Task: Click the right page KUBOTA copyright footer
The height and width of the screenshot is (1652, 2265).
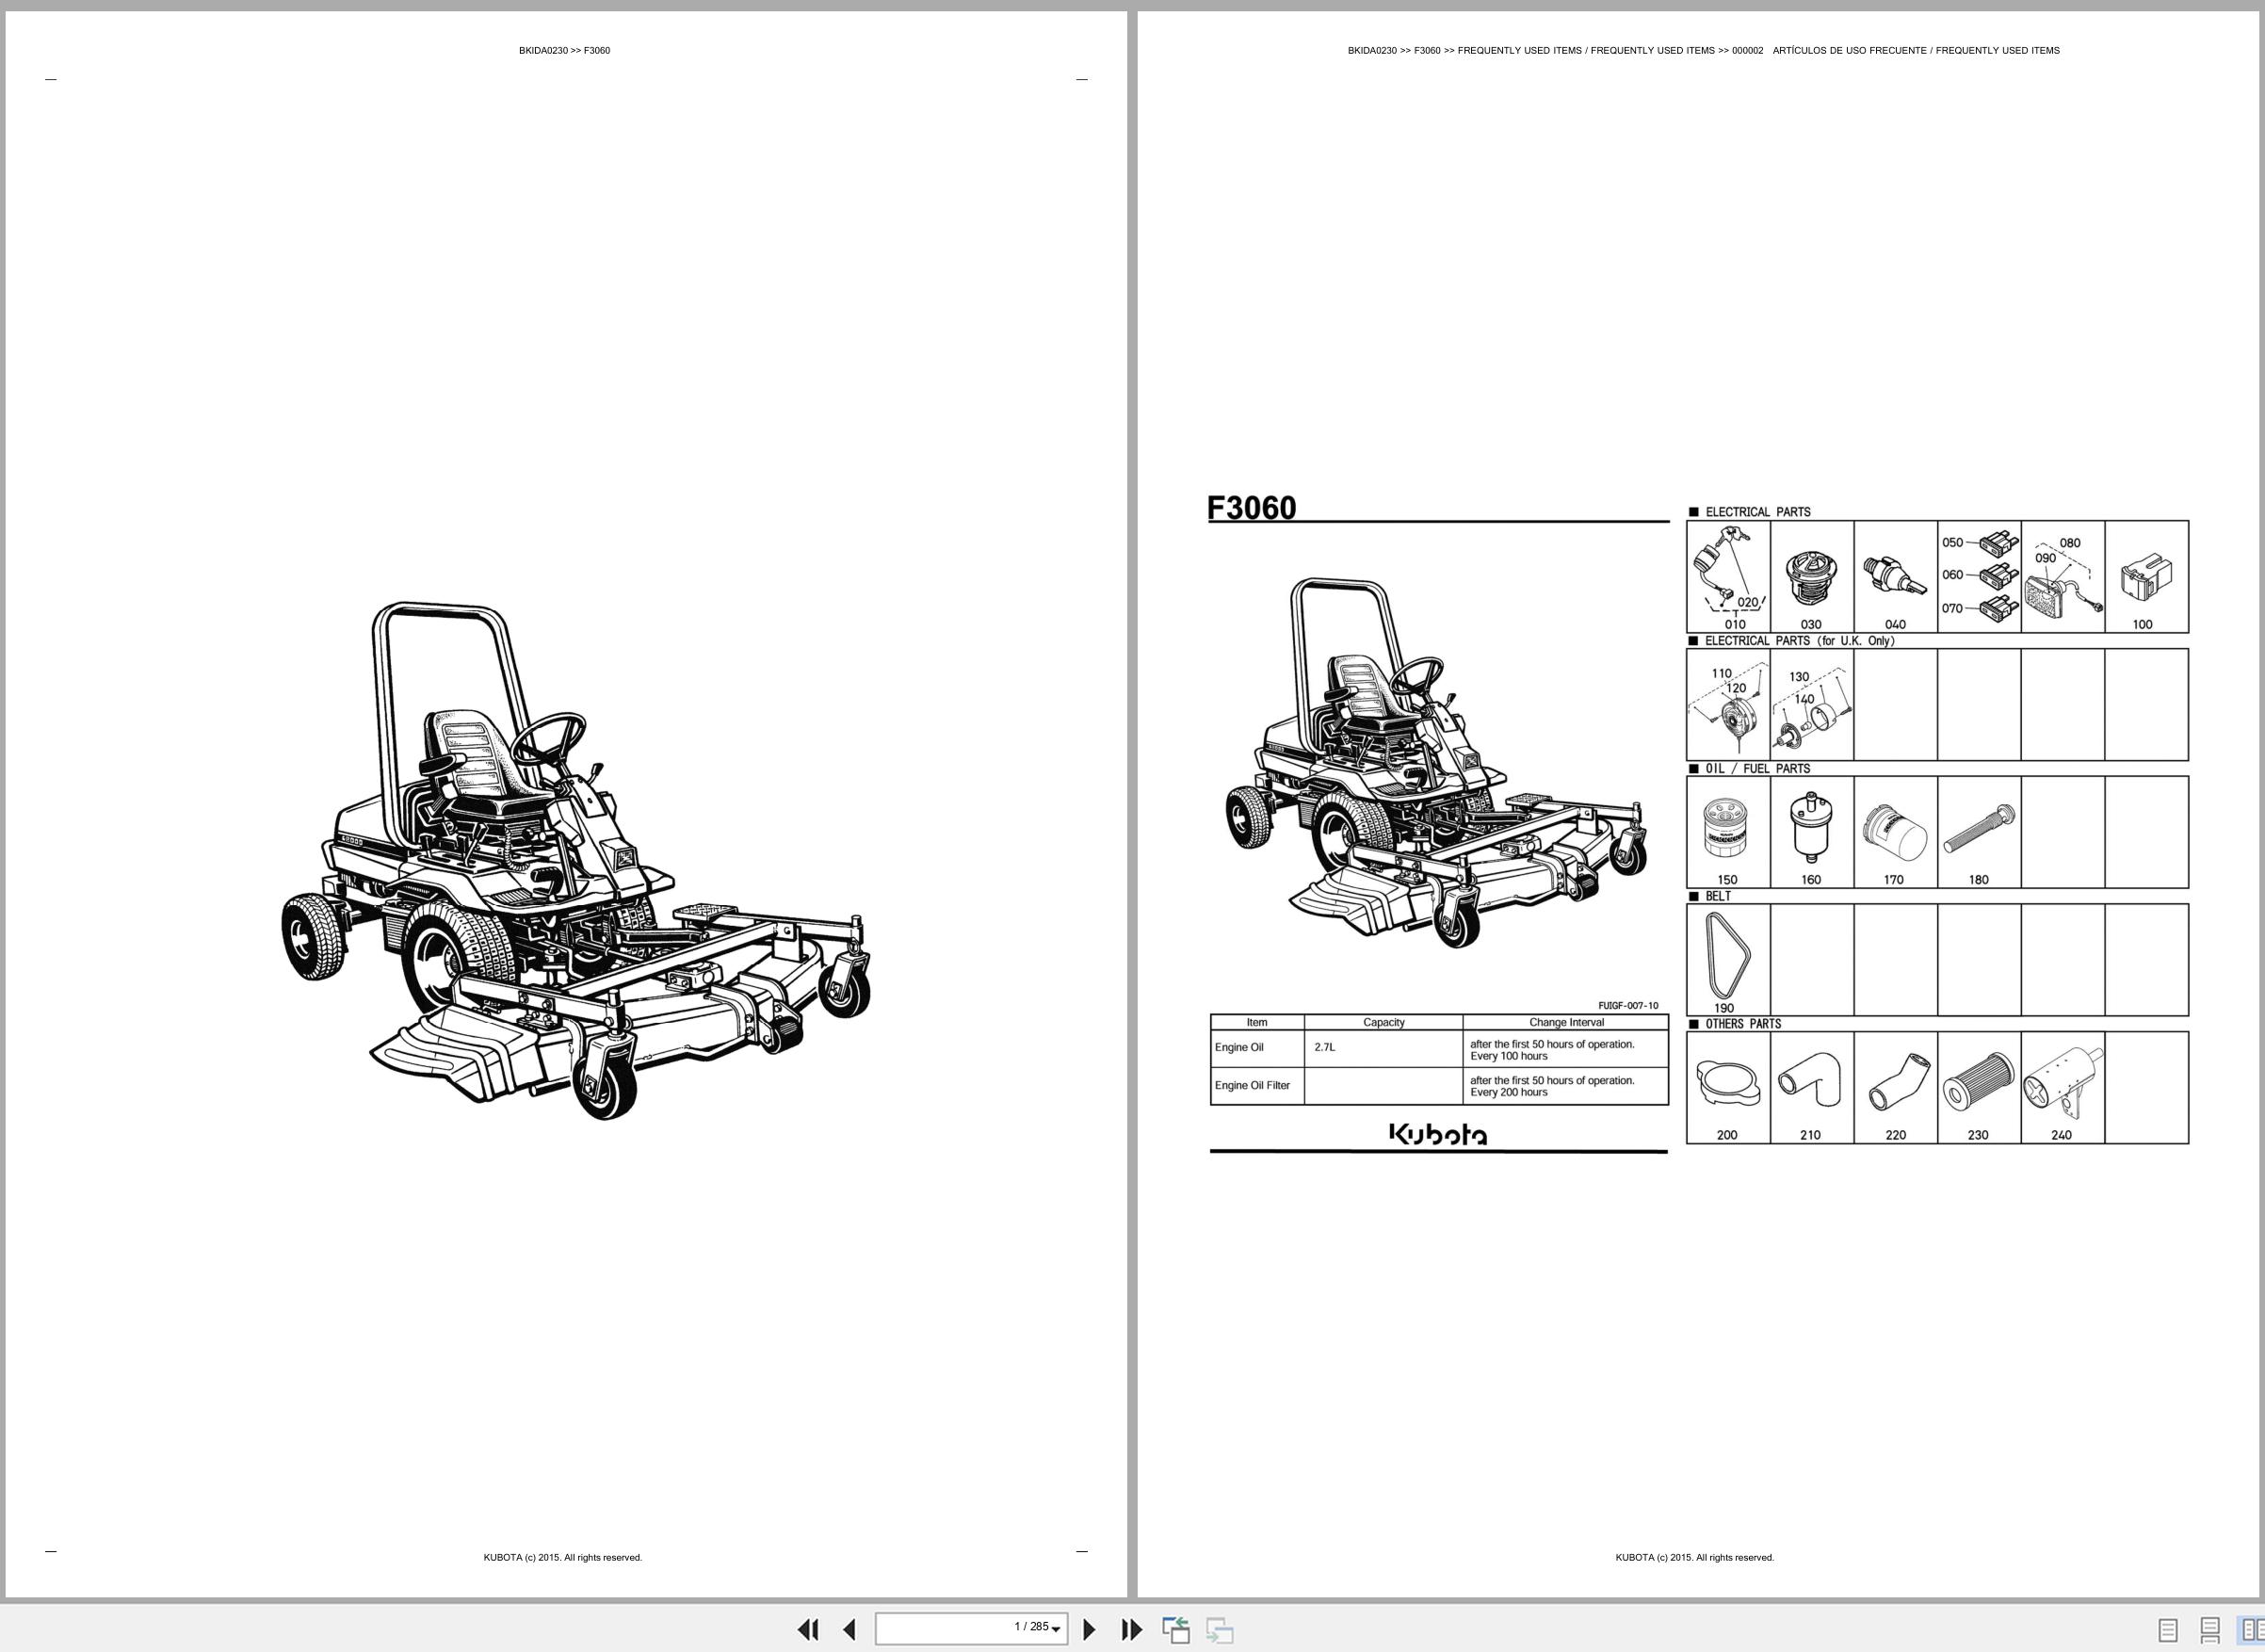Action: point(1695,1557)
